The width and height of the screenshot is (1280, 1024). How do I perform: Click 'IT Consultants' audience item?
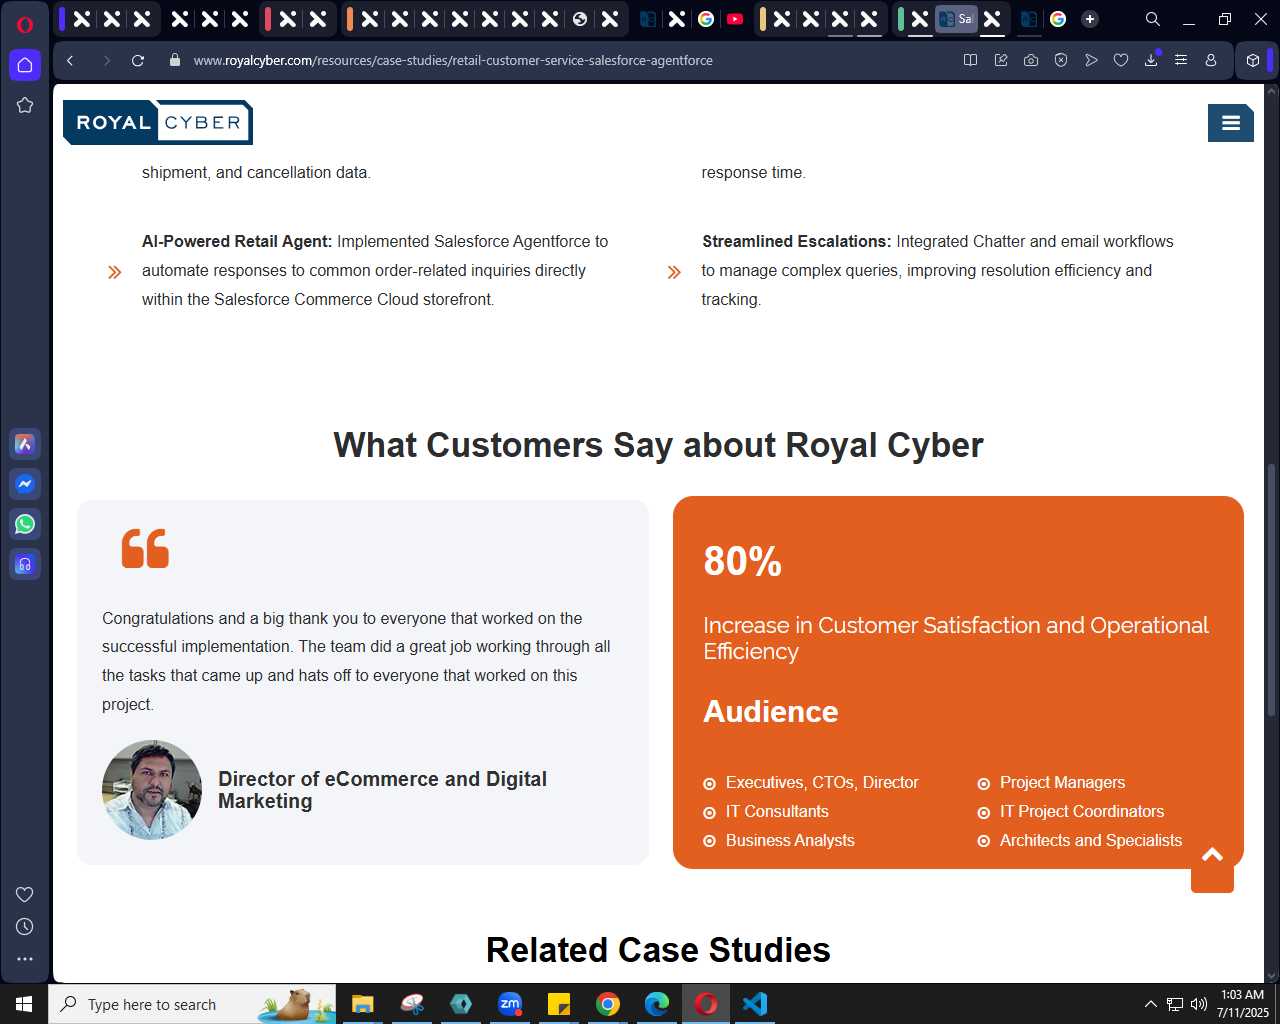click(777, 811)
